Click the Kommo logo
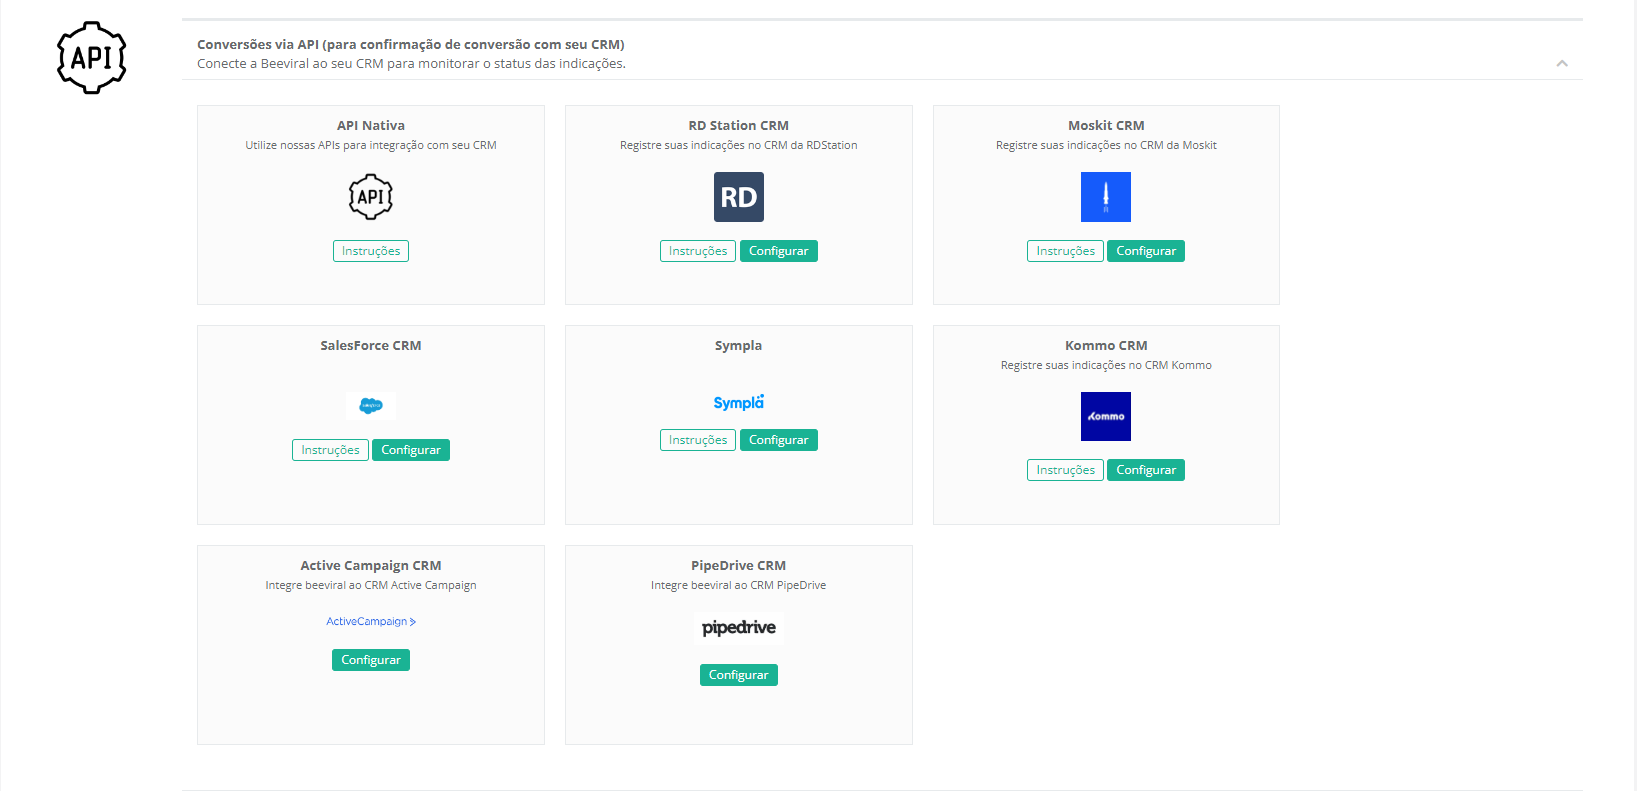Image resolution: width=1637 pixels, height=791 pixels. click(x=1106, y=416)
